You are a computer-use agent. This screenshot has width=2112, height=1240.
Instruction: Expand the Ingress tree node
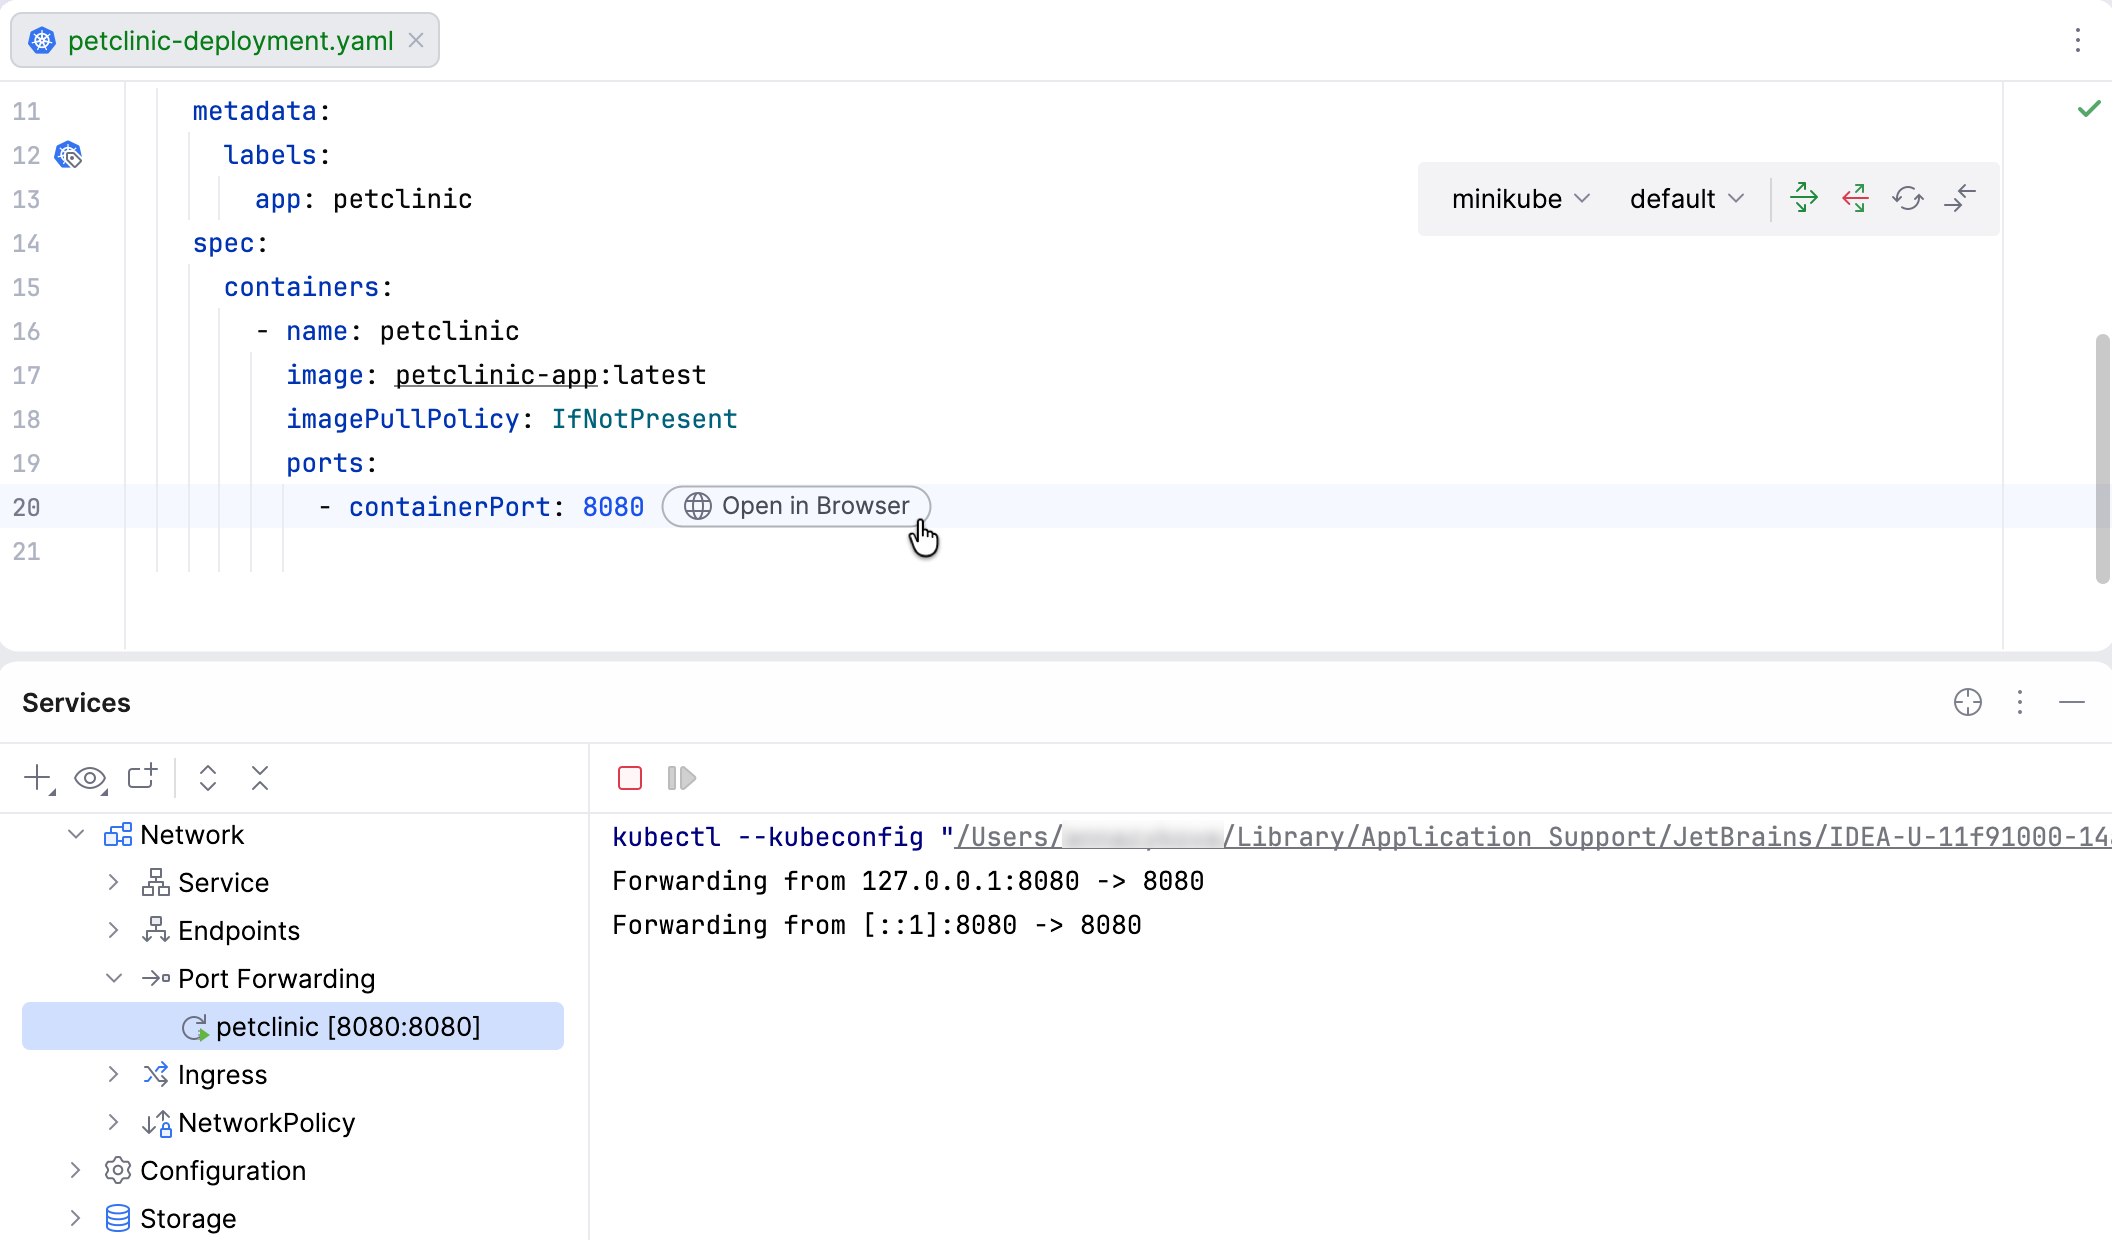pyautogui.click(x=114, y=1074)
